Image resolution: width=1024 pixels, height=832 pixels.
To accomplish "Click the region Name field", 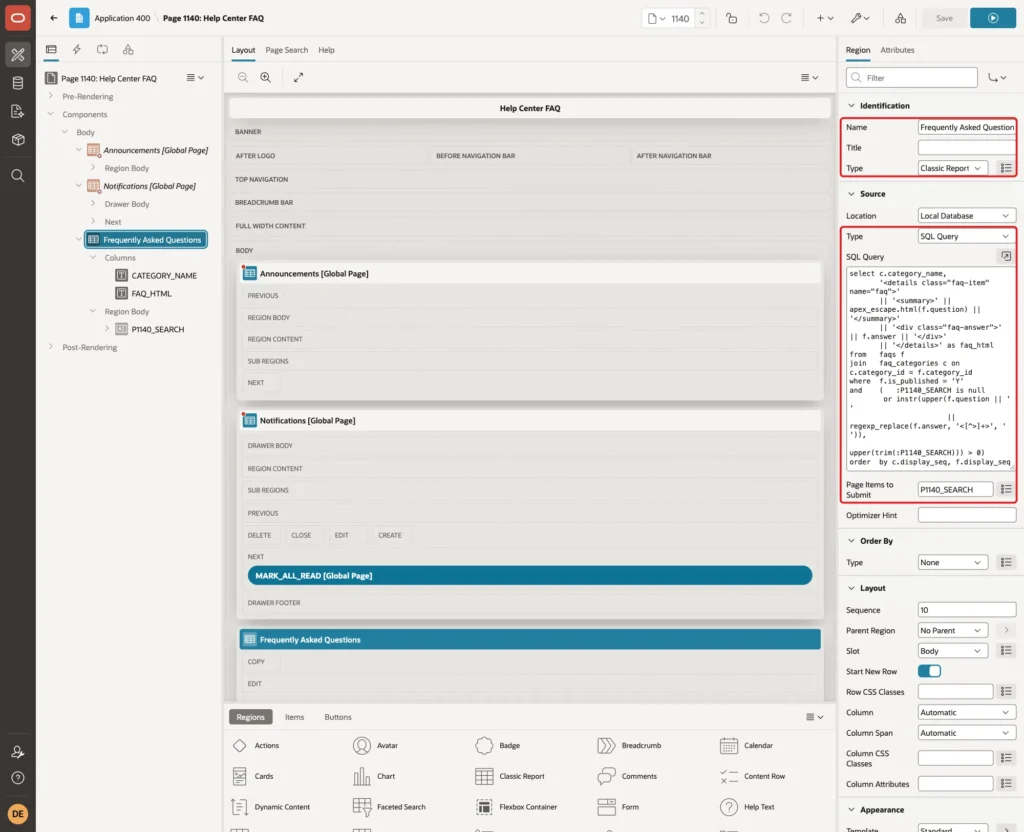I will tap(967, 127).
